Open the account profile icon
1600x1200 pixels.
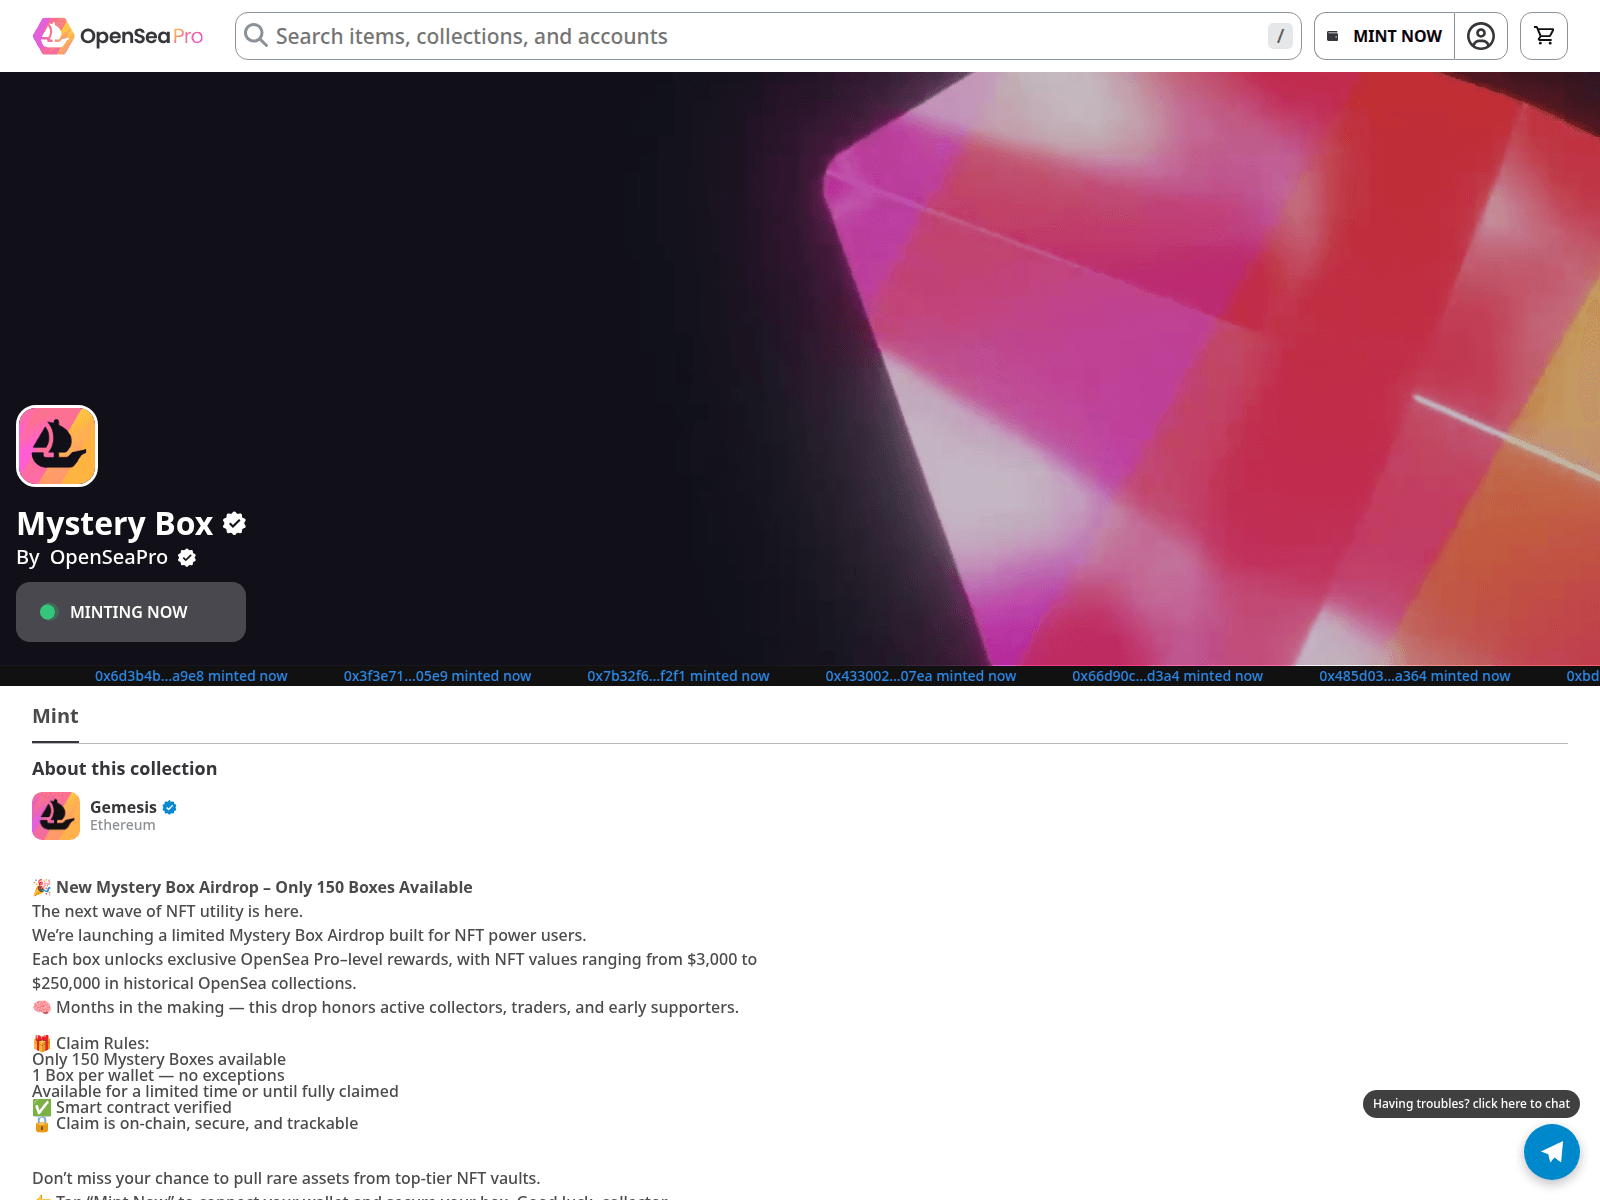click(x=1480, y=36)
